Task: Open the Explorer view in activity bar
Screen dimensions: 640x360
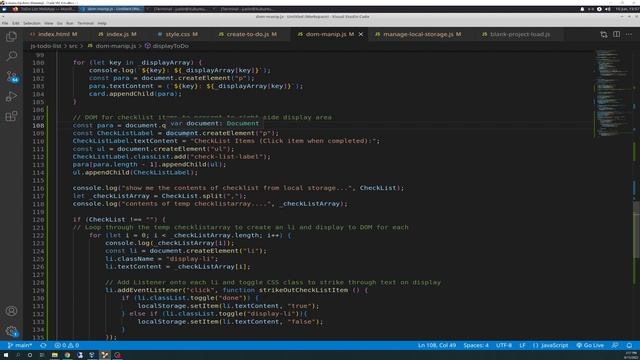Action: 11,37
